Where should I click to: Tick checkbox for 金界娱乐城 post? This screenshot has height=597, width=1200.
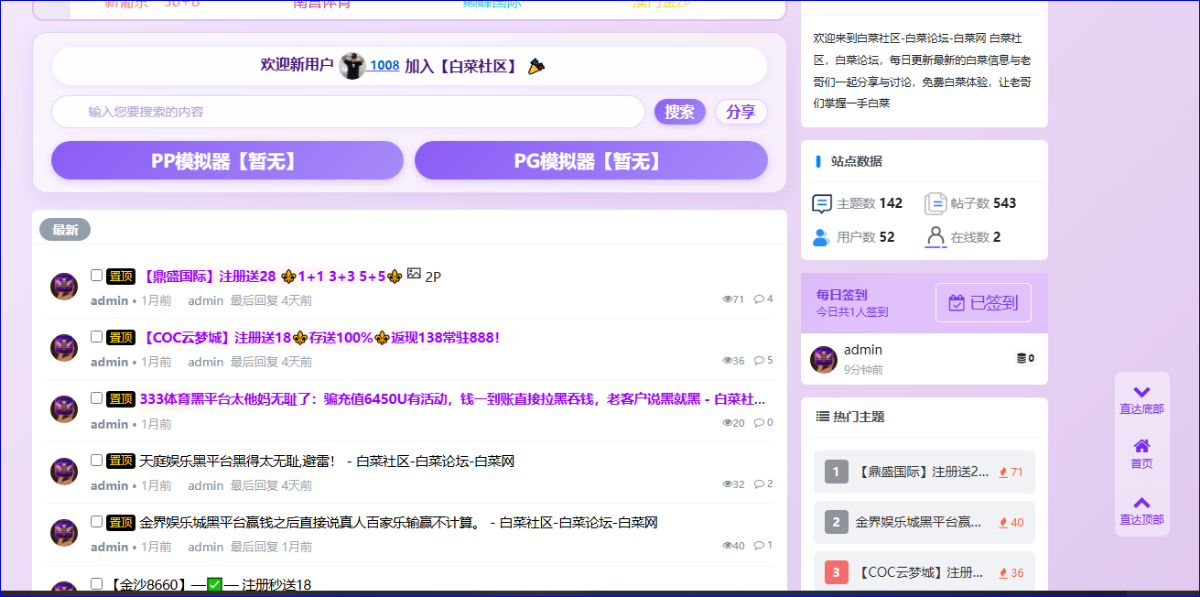click(97, 522)
